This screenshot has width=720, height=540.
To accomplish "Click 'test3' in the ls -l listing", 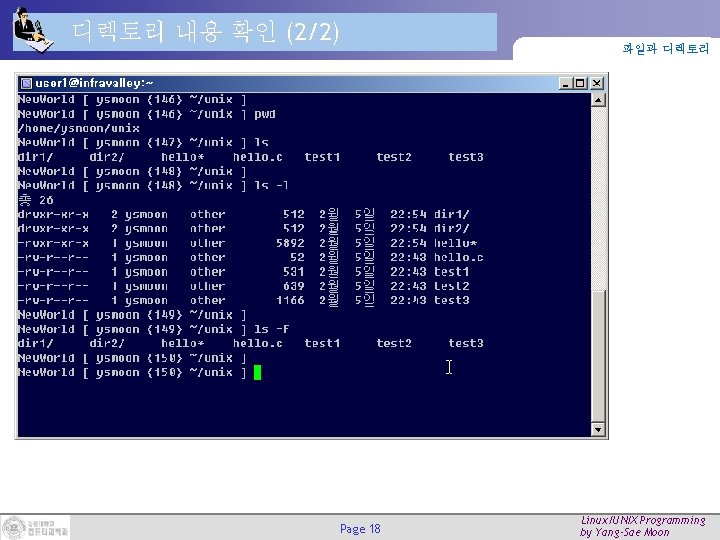I will click(x=452, y=300).
